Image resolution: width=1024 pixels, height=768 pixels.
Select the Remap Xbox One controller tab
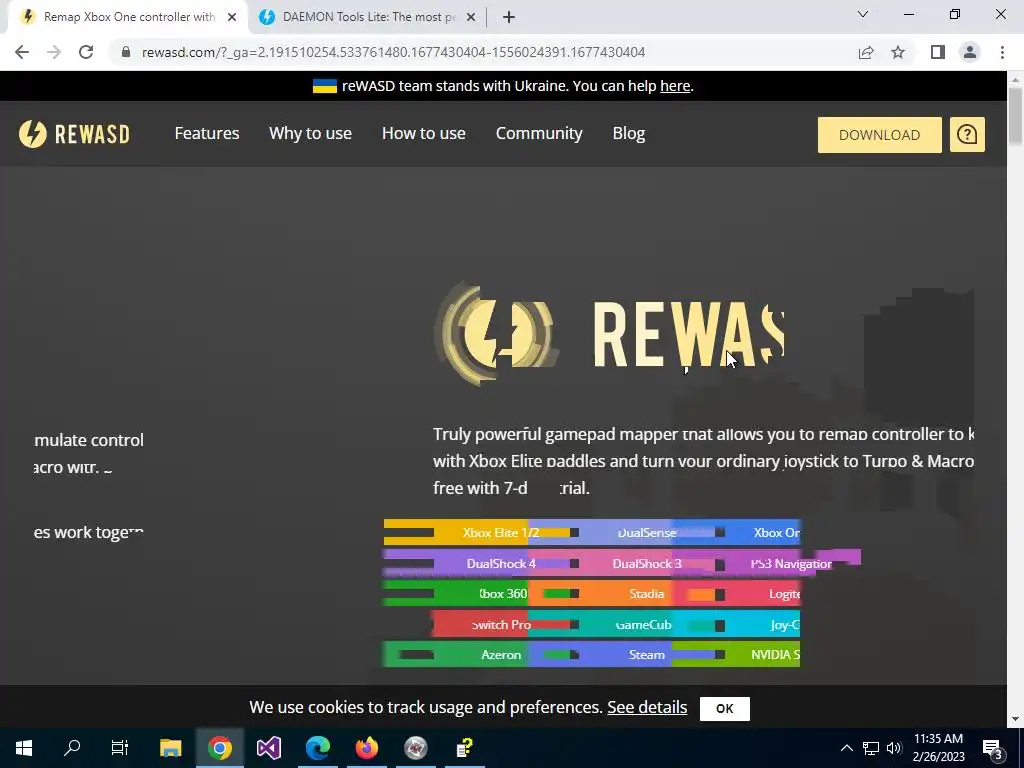(x=128, y=17)
